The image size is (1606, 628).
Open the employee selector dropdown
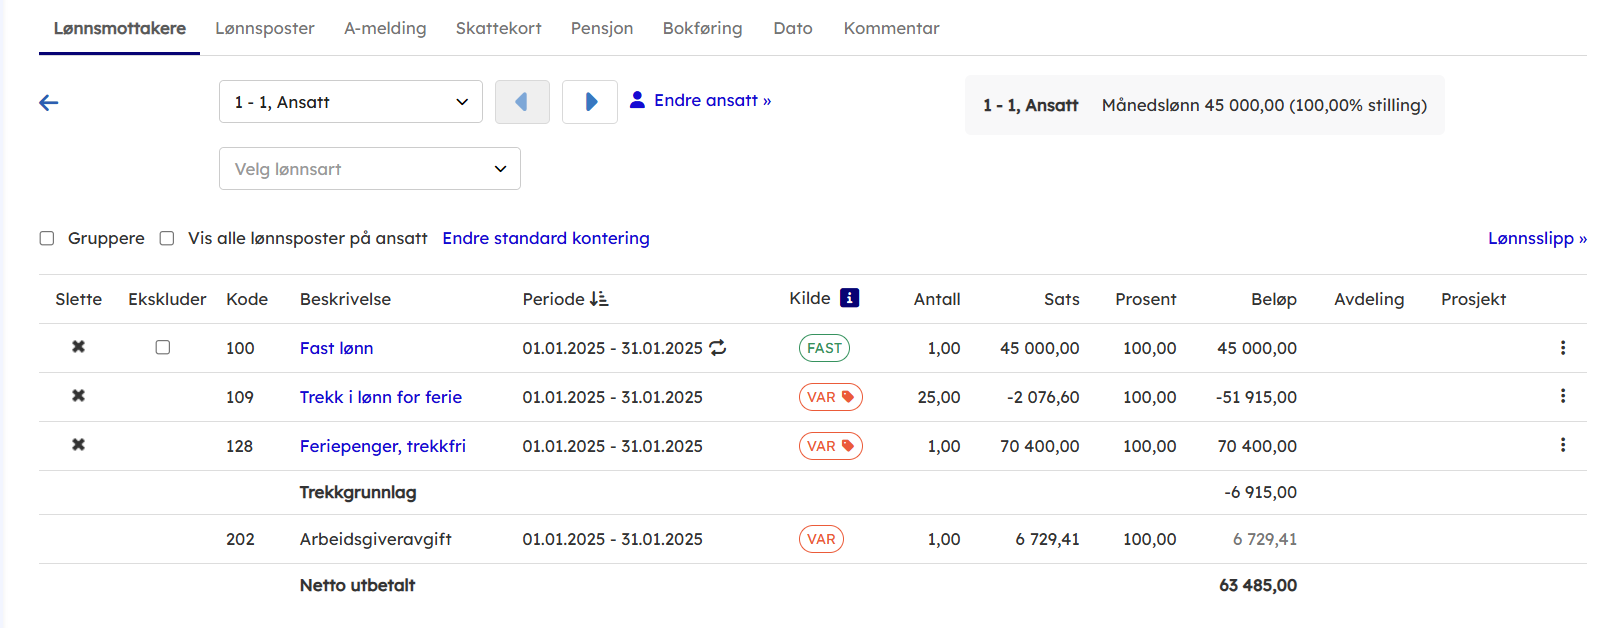[x=350, y=102]
